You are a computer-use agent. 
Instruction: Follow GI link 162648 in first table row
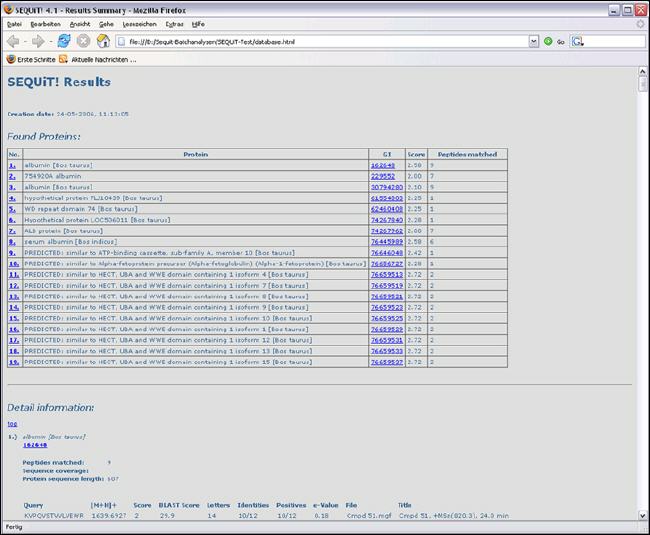pos(383,165)
